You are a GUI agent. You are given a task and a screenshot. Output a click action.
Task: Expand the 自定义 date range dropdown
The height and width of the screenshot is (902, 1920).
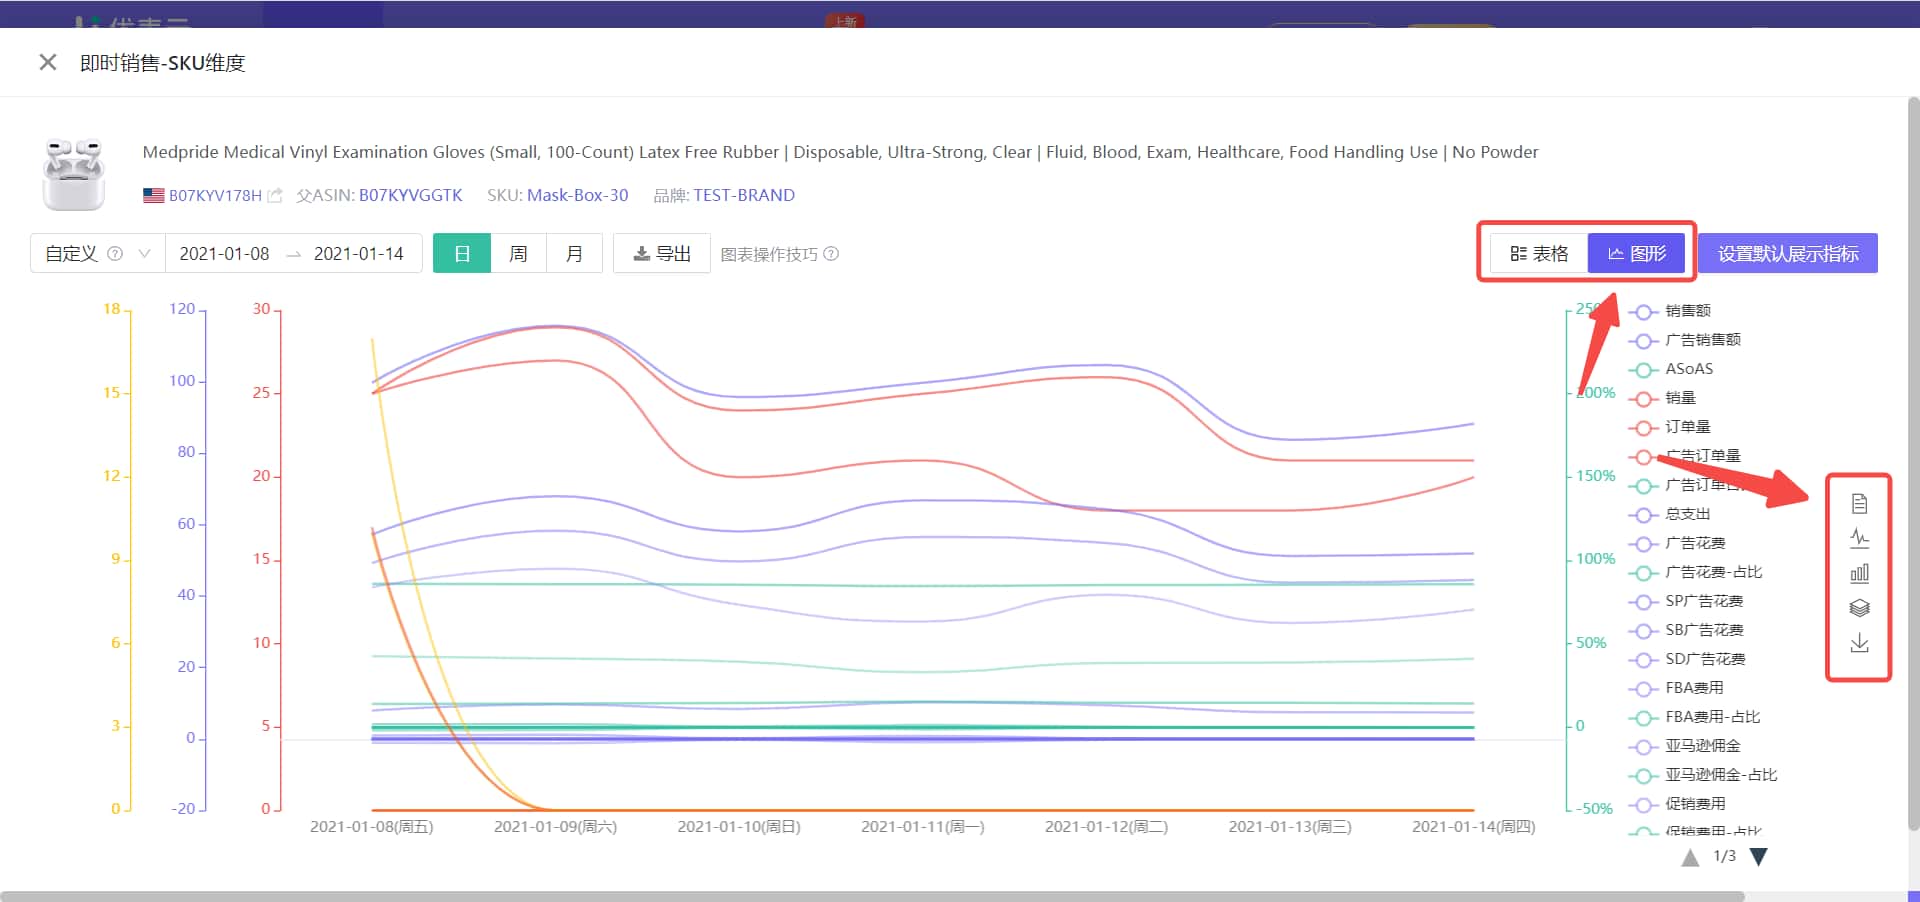[144, 254]
